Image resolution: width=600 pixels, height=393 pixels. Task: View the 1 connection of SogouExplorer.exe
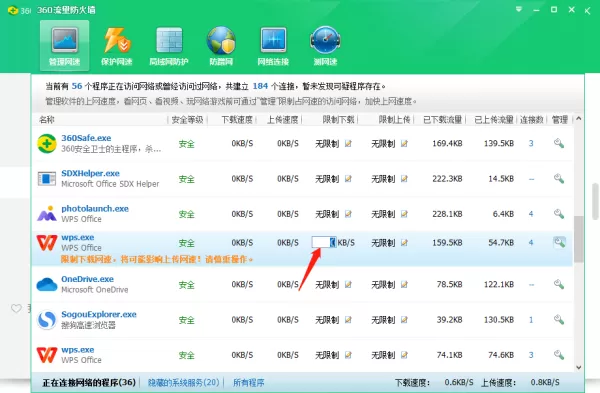point(531,320)
